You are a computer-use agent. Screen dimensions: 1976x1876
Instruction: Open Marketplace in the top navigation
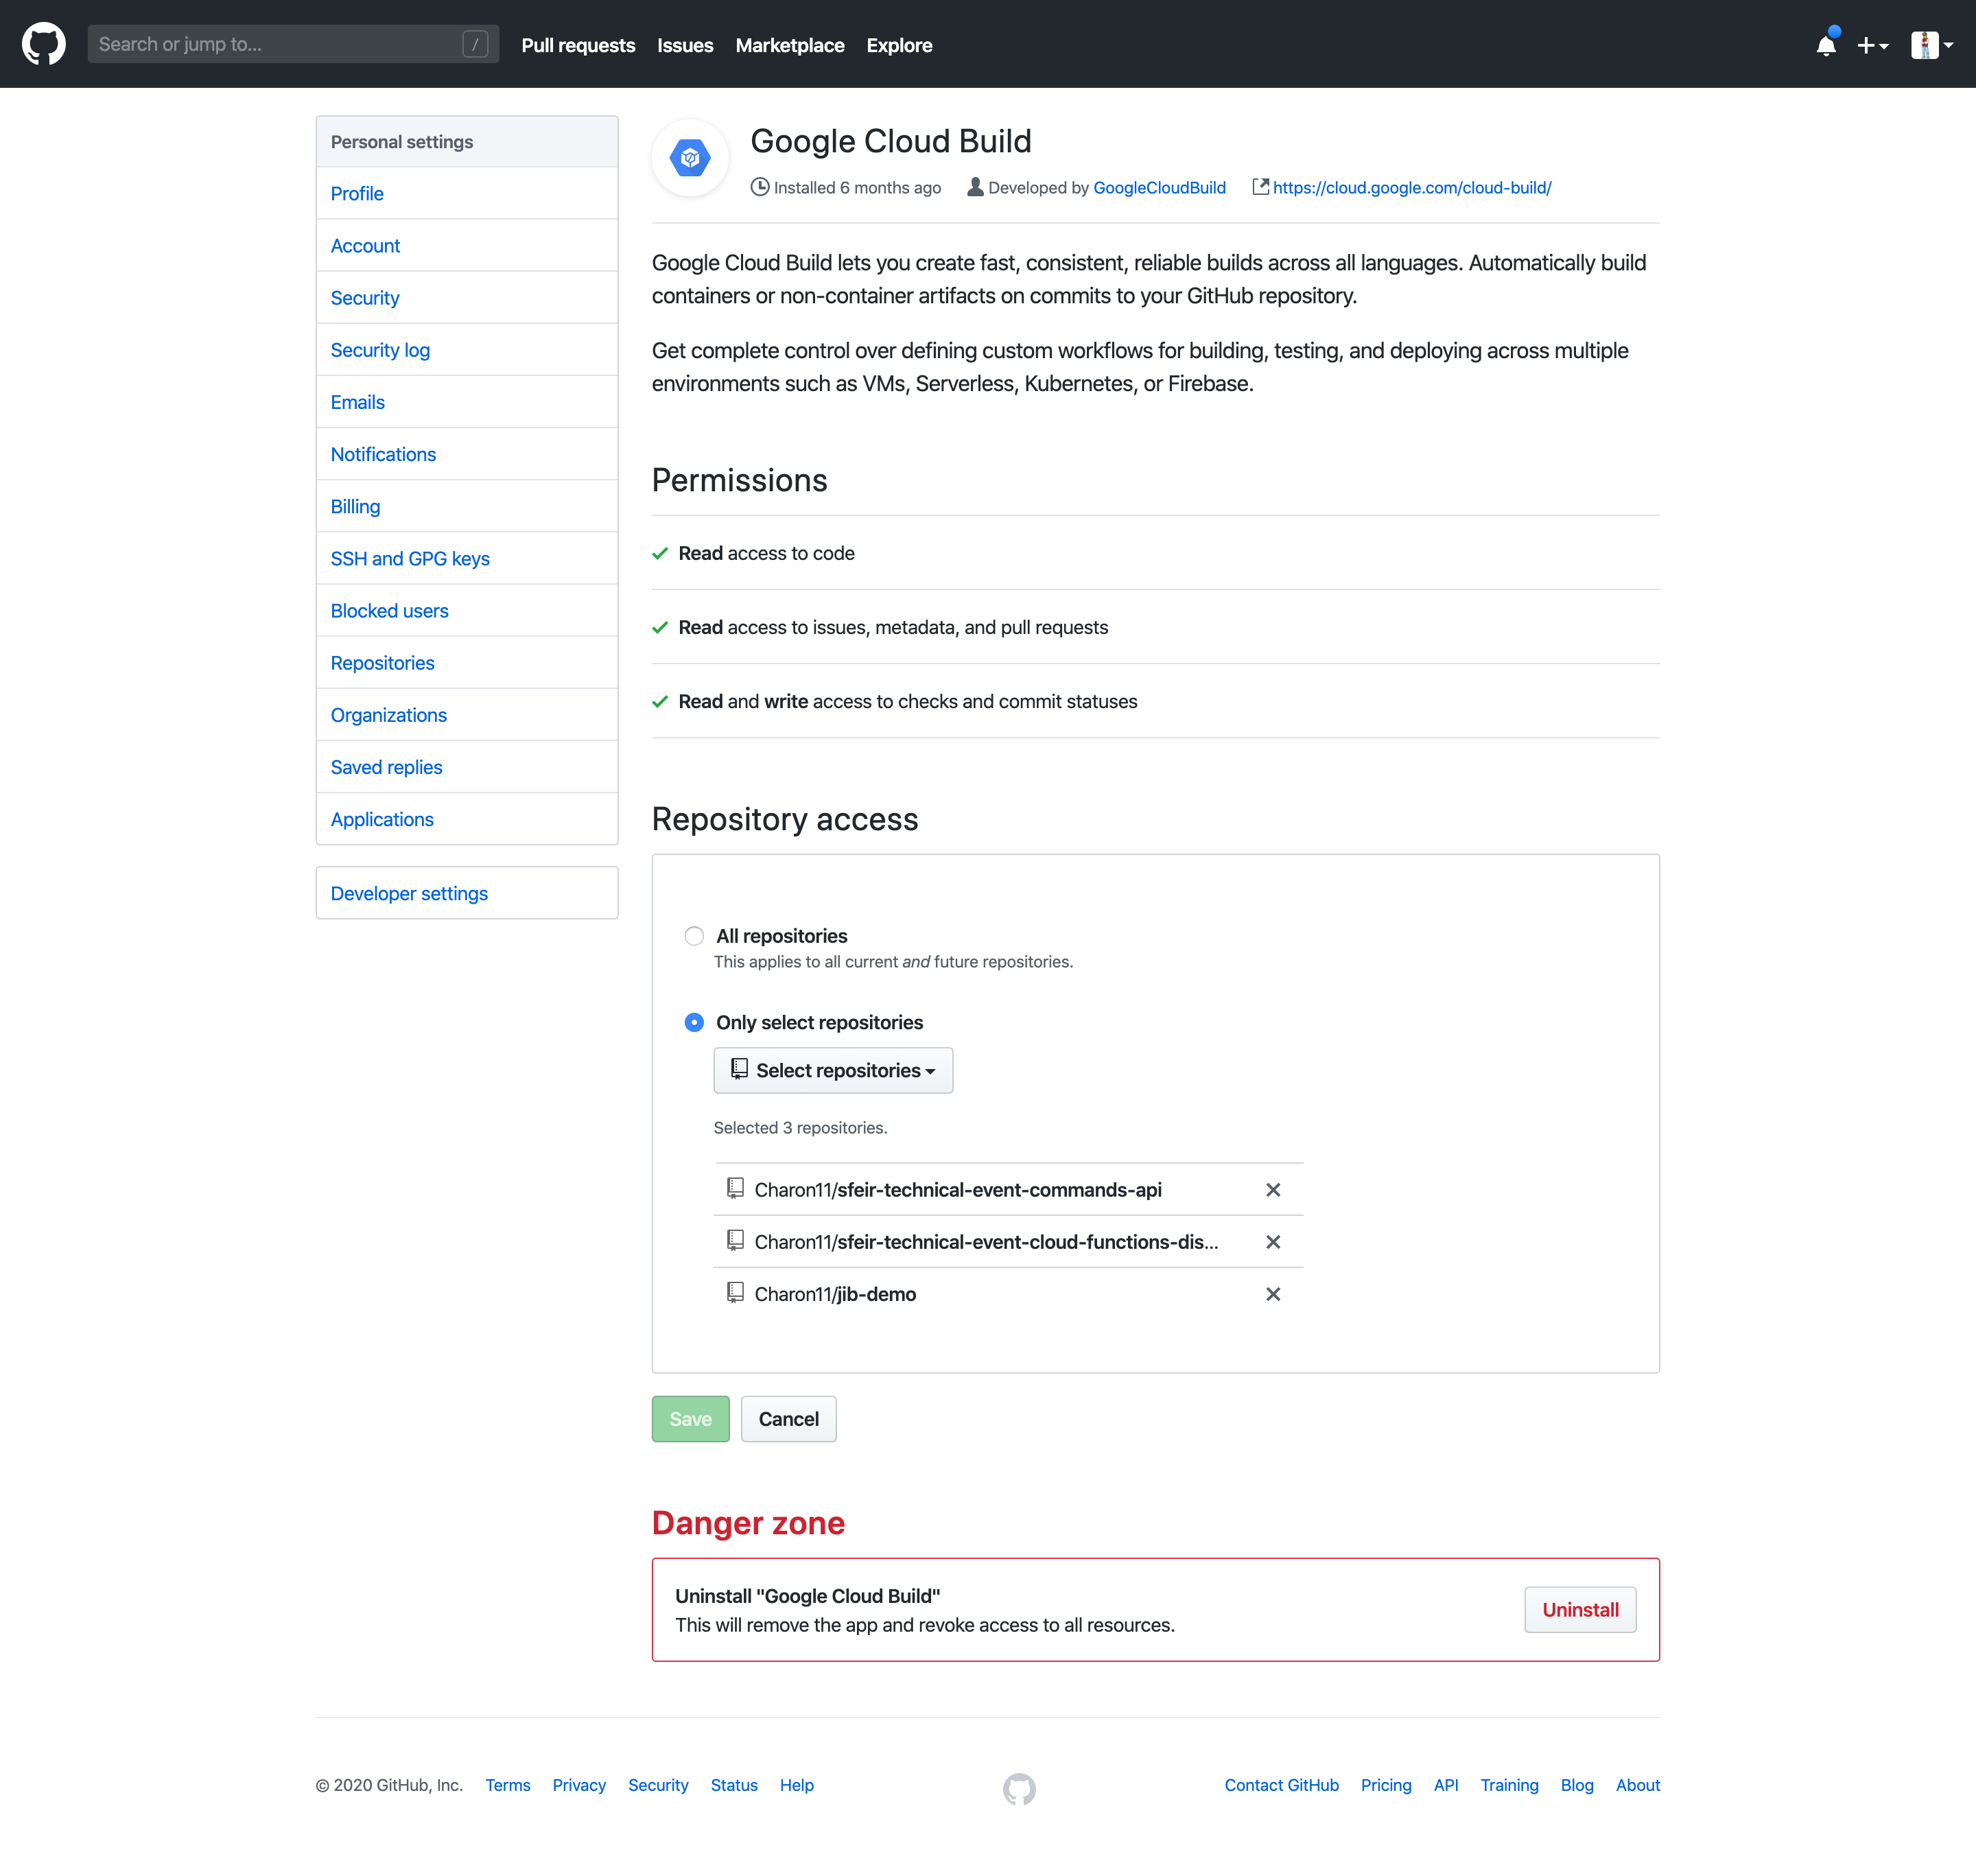pyautogui.click(x=790, y=45)
